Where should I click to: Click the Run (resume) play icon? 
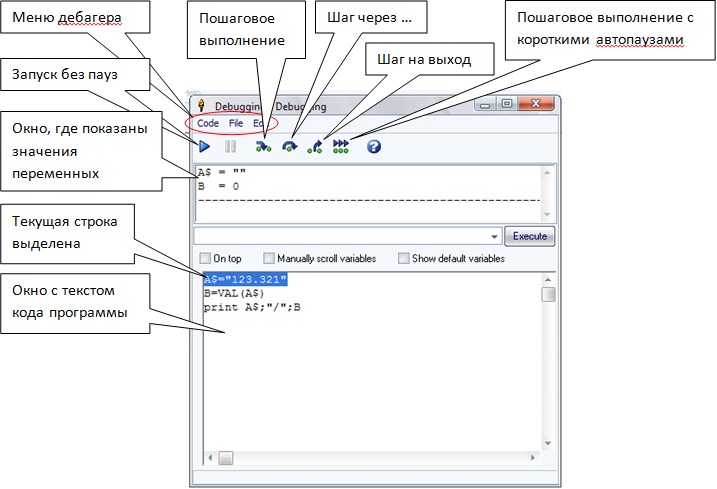point(204,147)
